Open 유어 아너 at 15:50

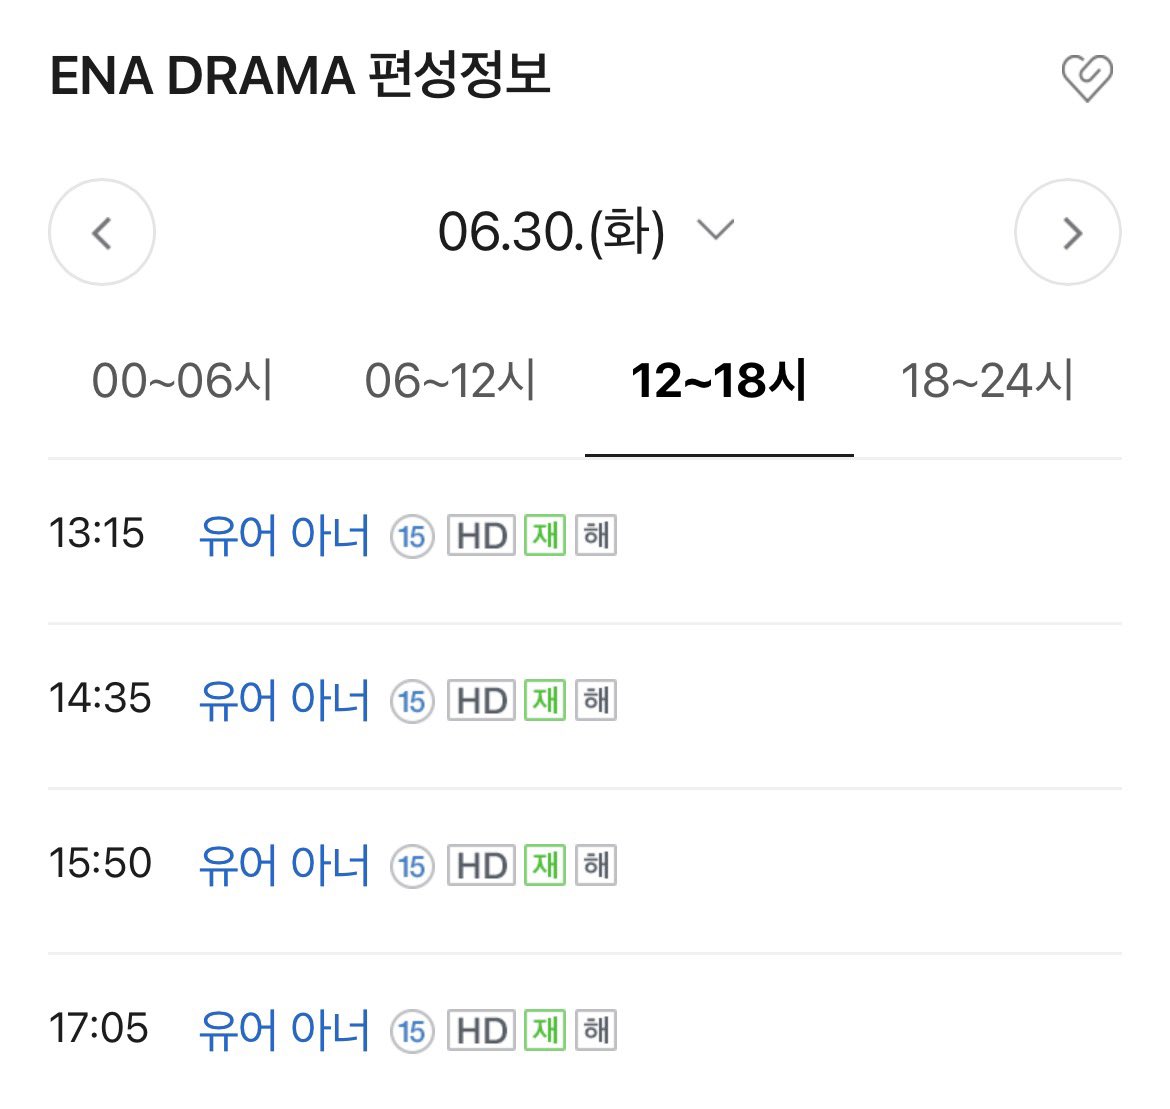tap(284, 865)
